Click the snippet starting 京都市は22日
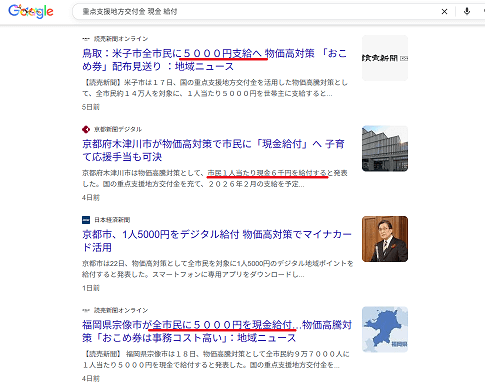The width and height of the screenshot is (485, 385). click(x=218, y=269)
